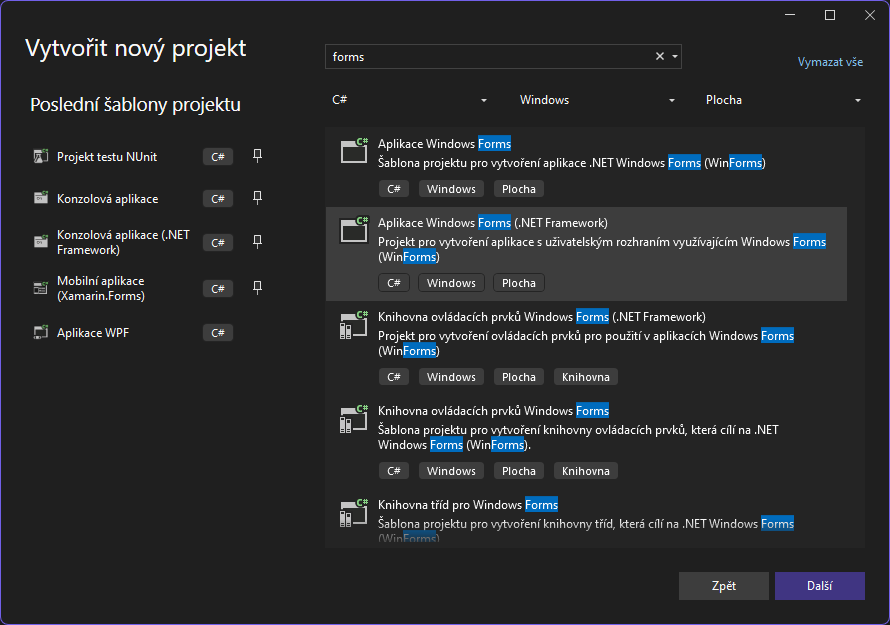
Task: Toggle pin for Mobilní aplikace (Xamarin.Forms)
Action: (x=257, y=288)
